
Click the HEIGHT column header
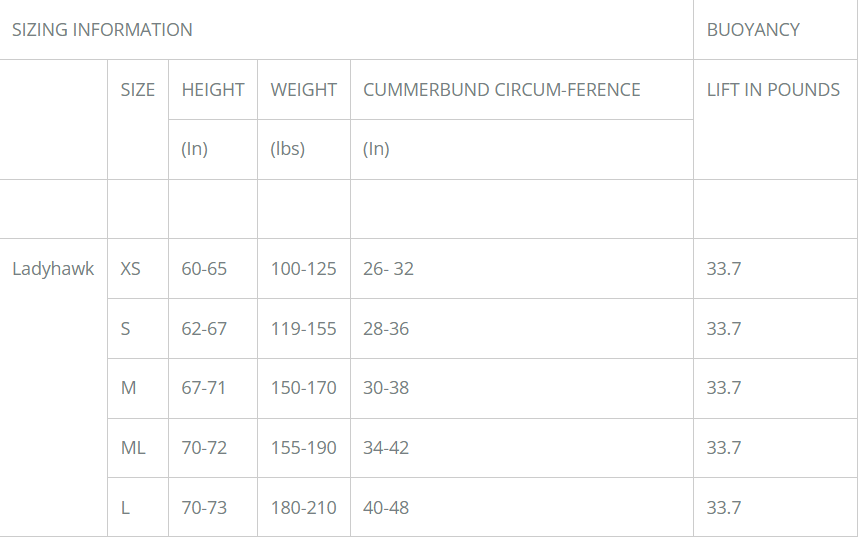click(x=213, y=90)
